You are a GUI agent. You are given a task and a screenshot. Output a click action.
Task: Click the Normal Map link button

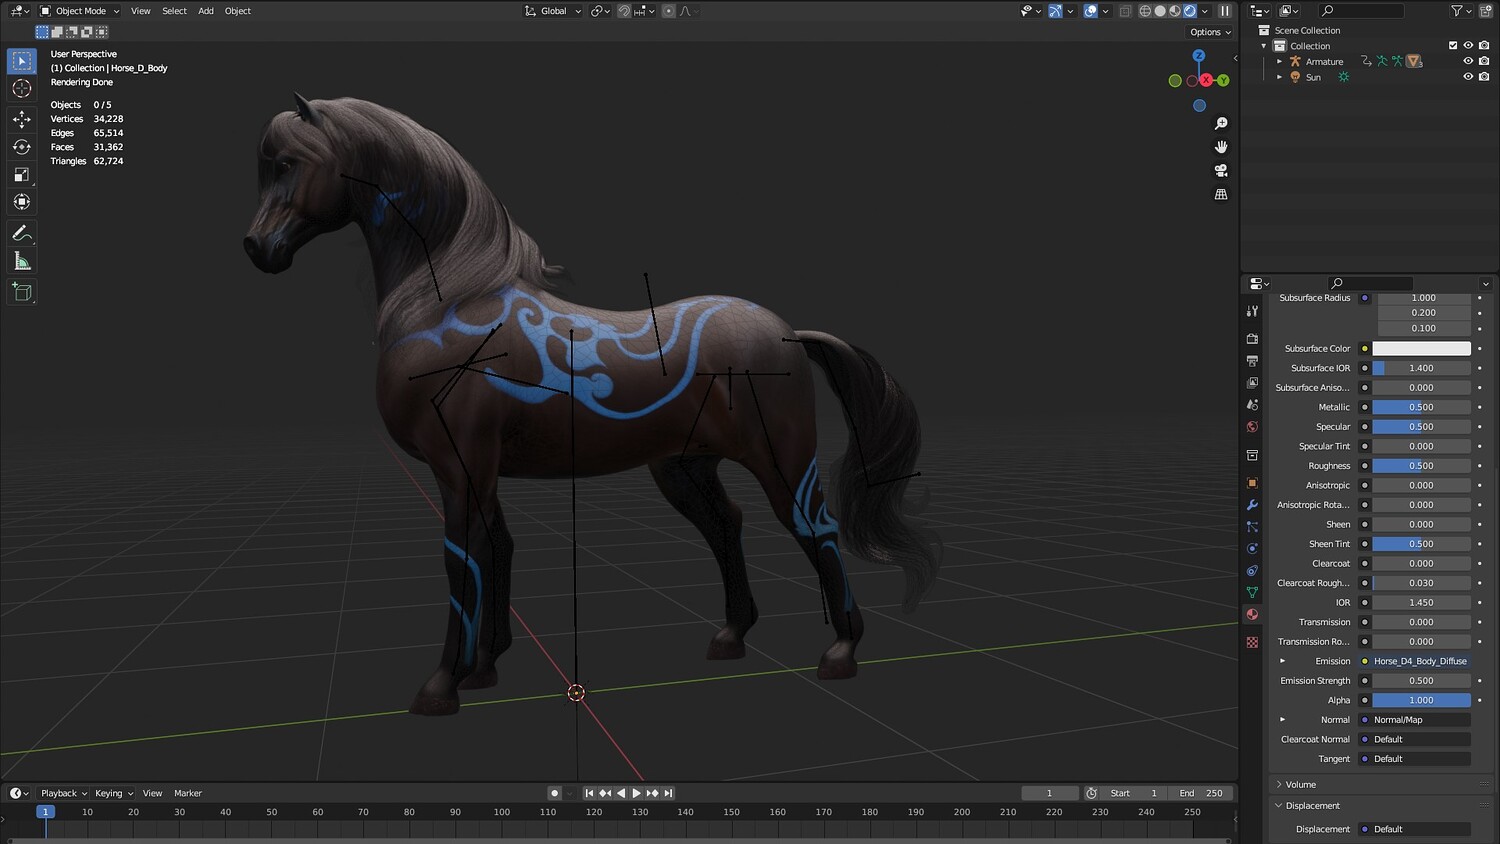coord(1421,720)
